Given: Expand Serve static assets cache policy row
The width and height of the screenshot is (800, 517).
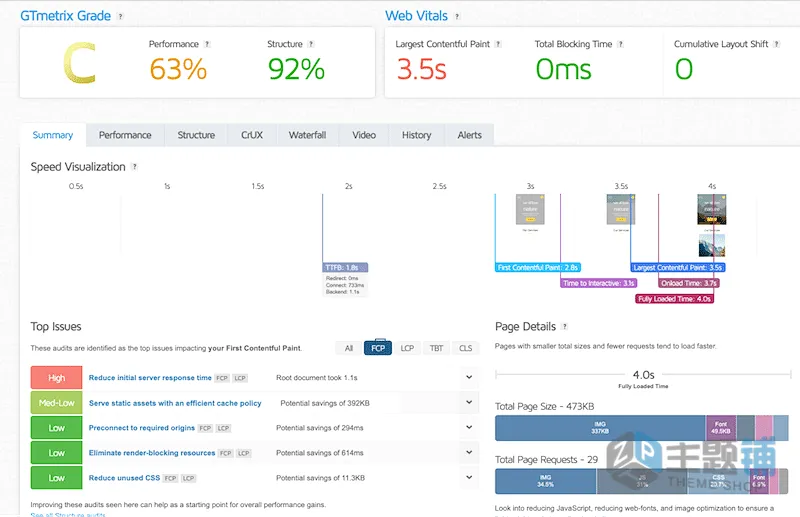Looking at the screenshot, I should (x=469, y=402).
